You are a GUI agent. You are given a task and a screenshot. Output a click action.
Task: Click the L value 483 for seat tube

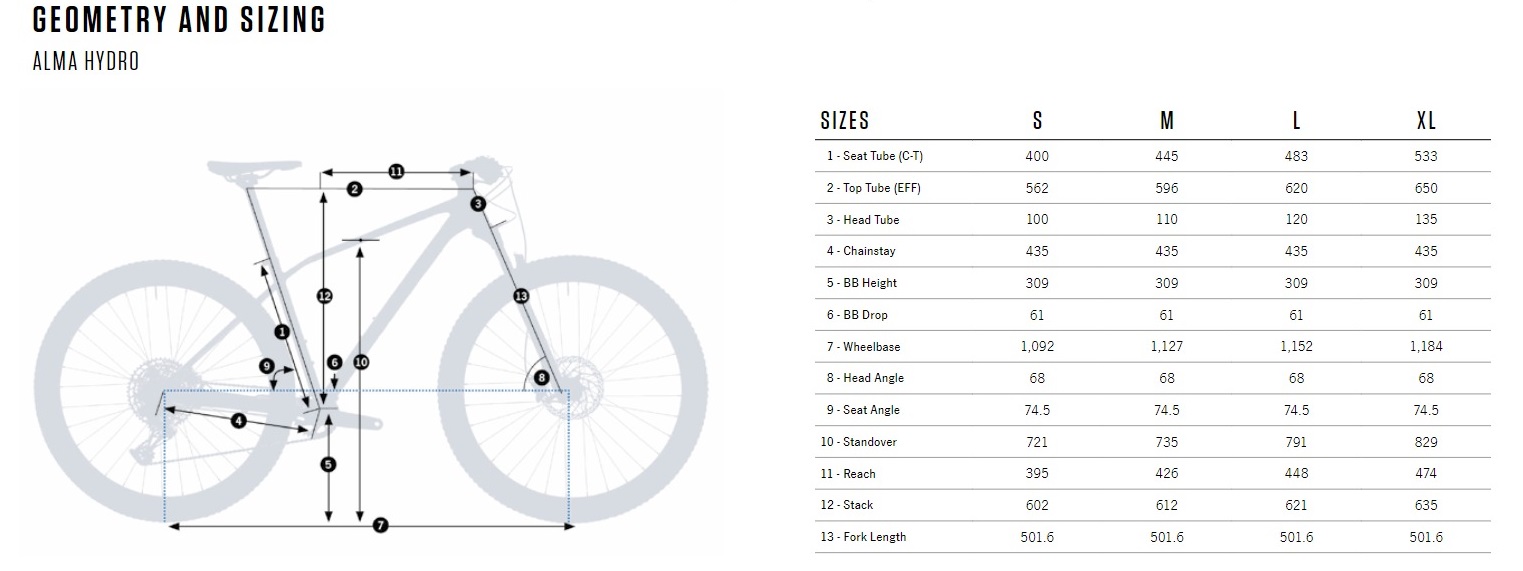(1296, 156)
